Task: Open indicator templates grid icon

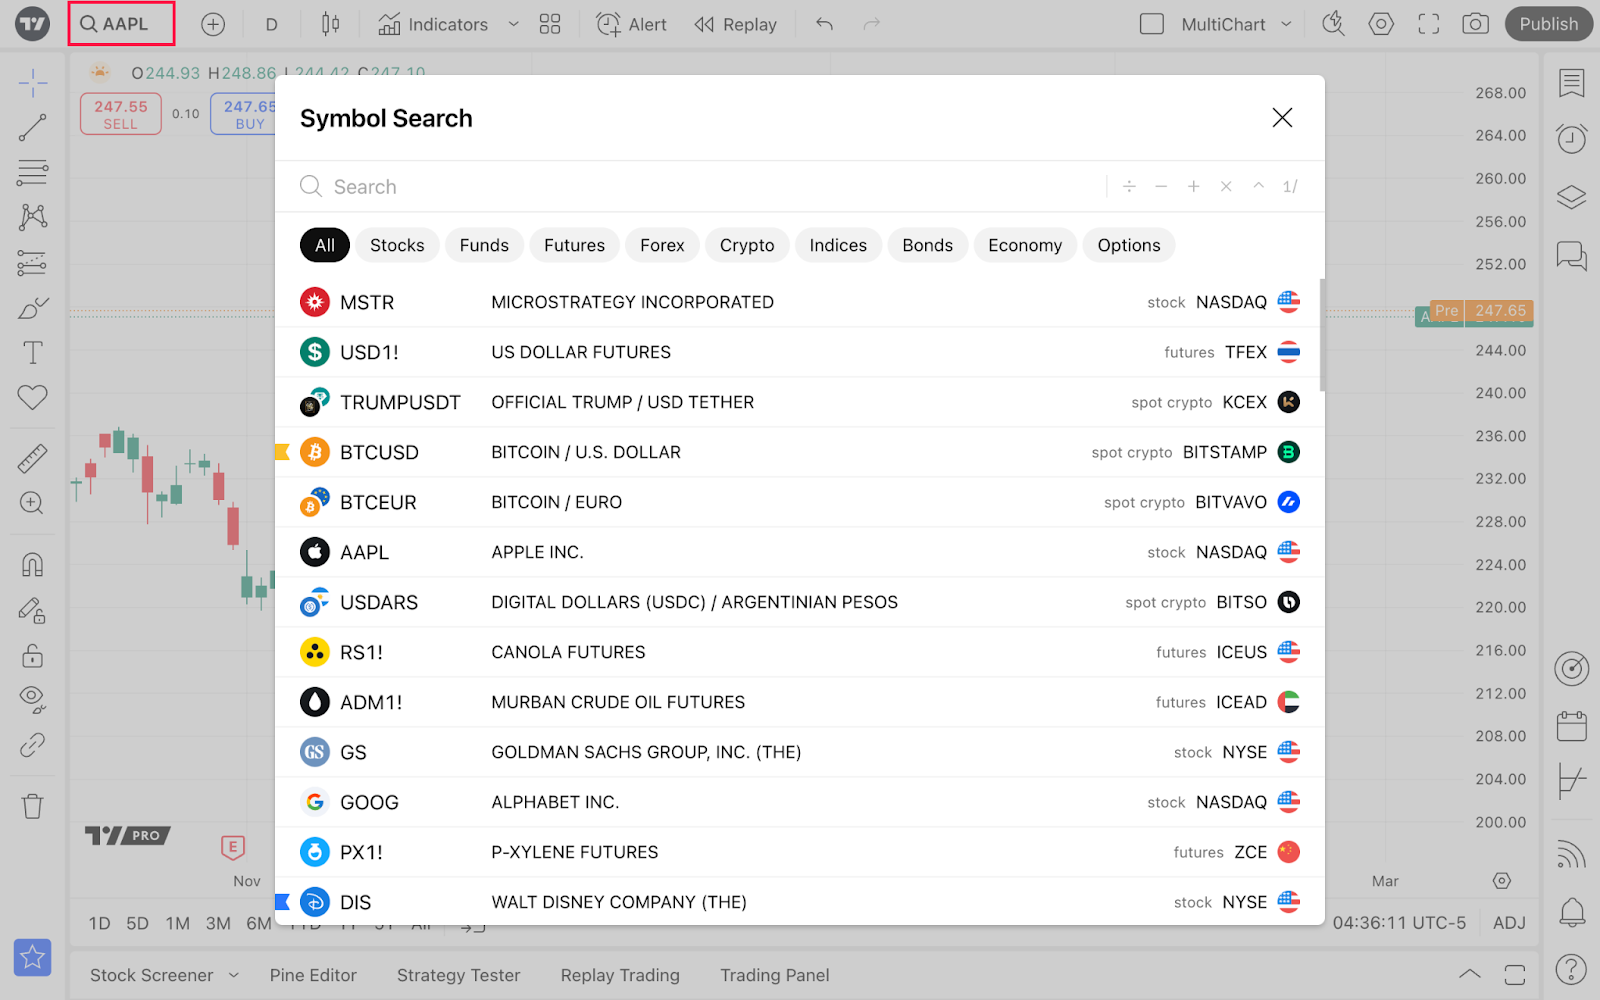Action: click(550, 24)
